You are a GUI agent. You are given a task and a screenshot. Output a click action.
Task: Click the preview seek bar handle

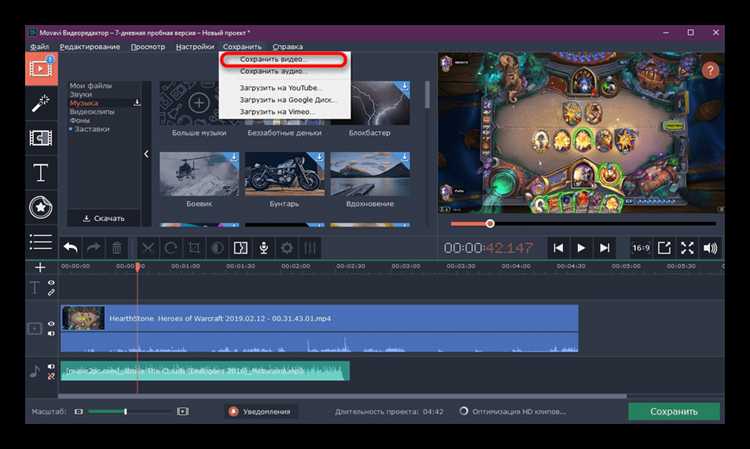pyautogui.click(x=490, y=223)
